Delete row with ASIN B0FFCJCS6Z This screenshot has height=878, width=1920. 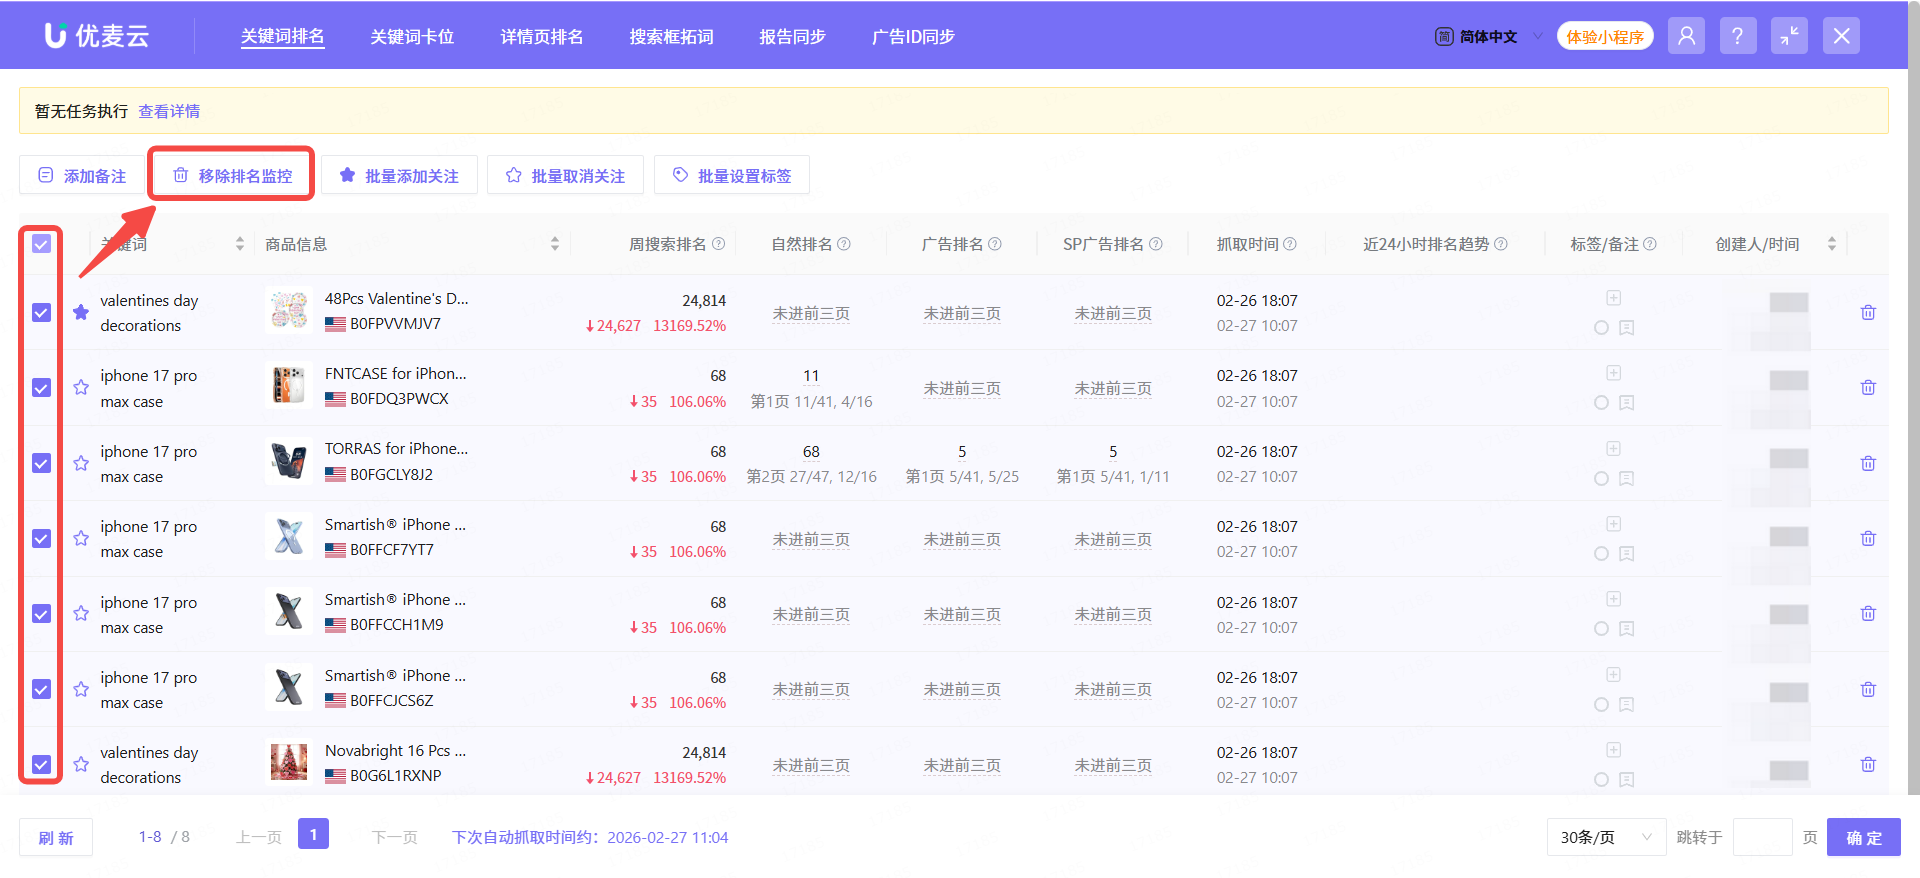(1867, 690)
